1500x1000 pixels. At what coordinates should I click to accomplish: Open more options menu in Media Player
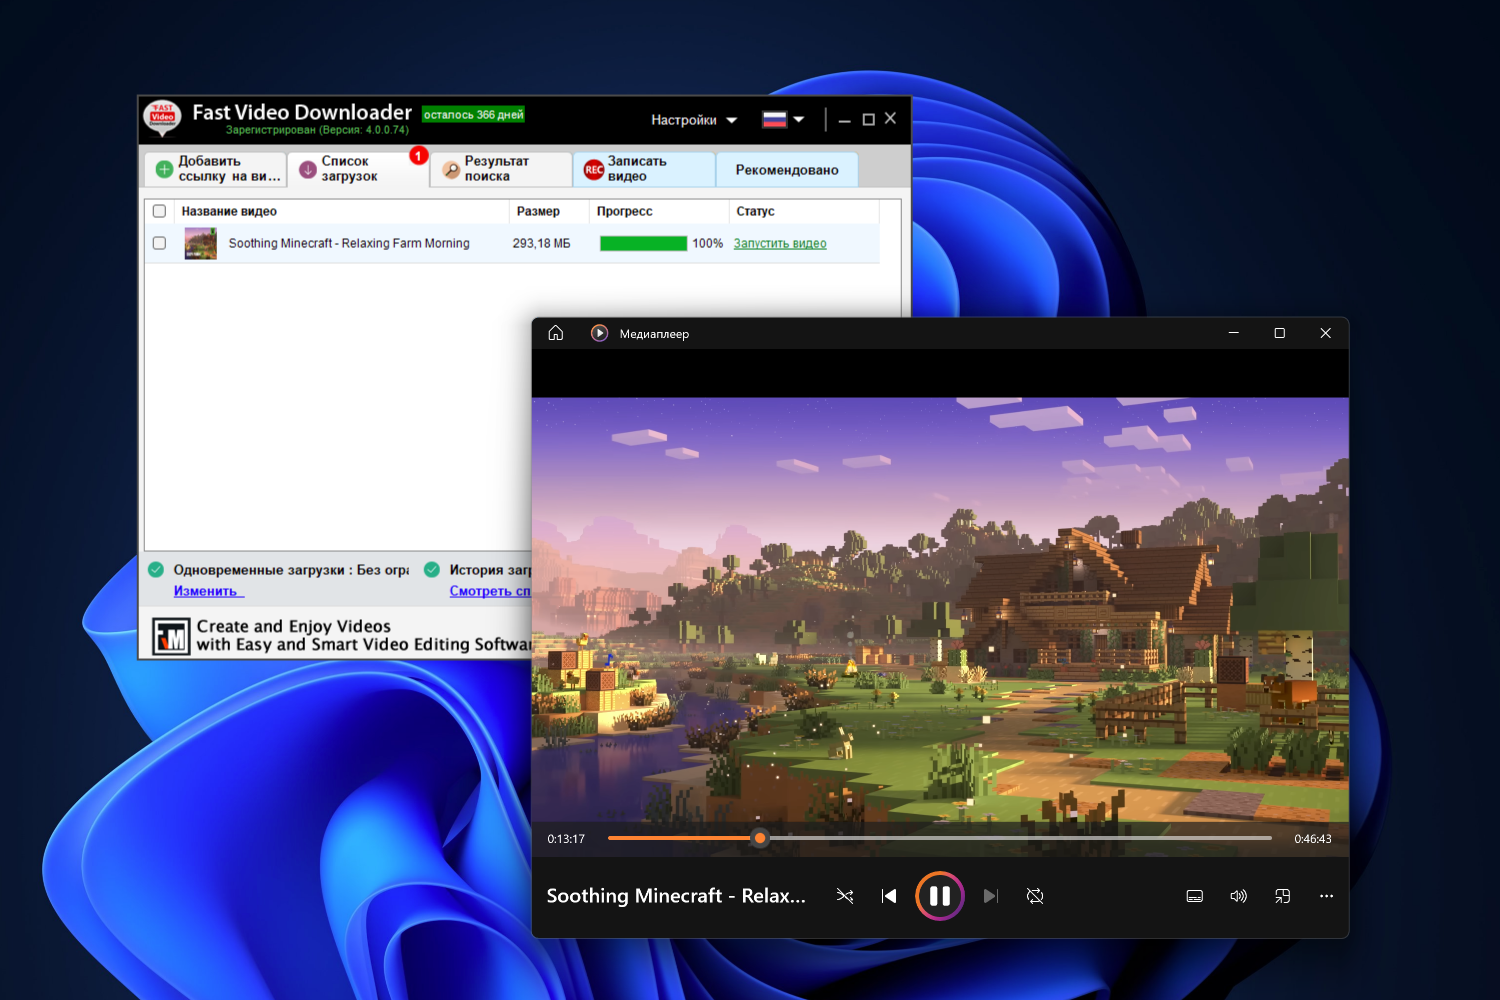click(x=1327, y=896)
